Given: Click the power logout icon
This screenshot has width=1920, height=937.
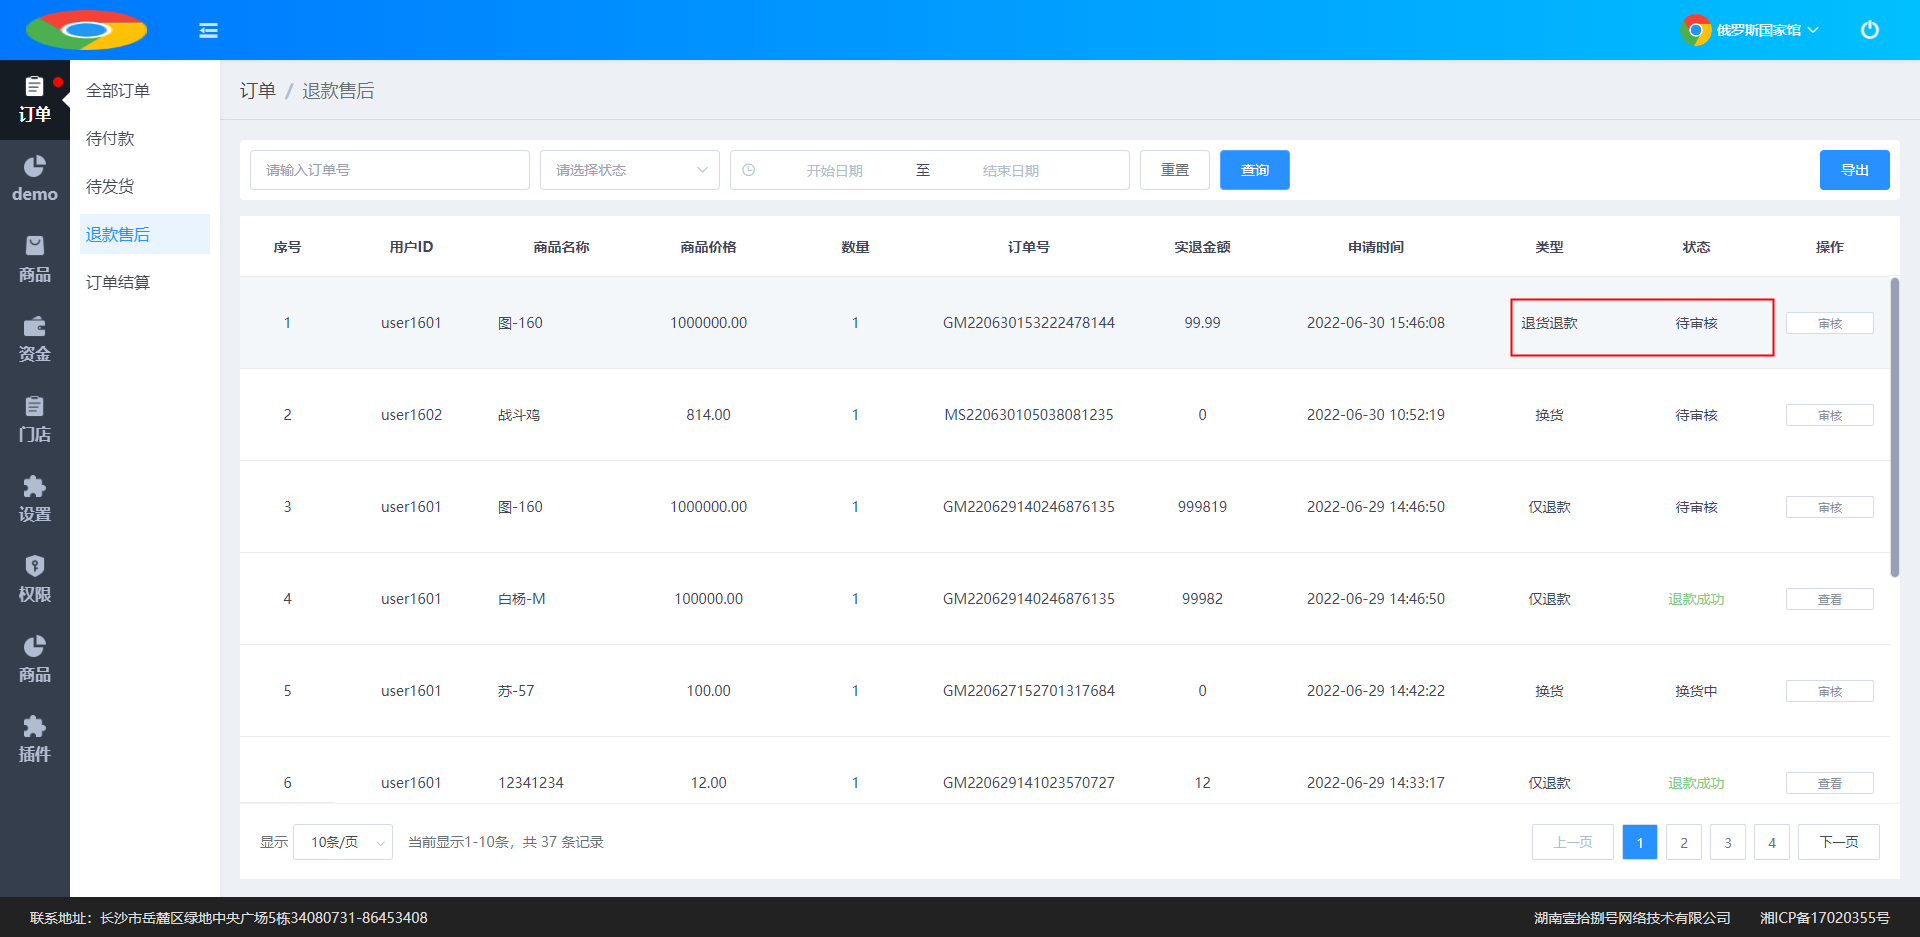Looking at the screenshot, I should tap(1869, 30).
